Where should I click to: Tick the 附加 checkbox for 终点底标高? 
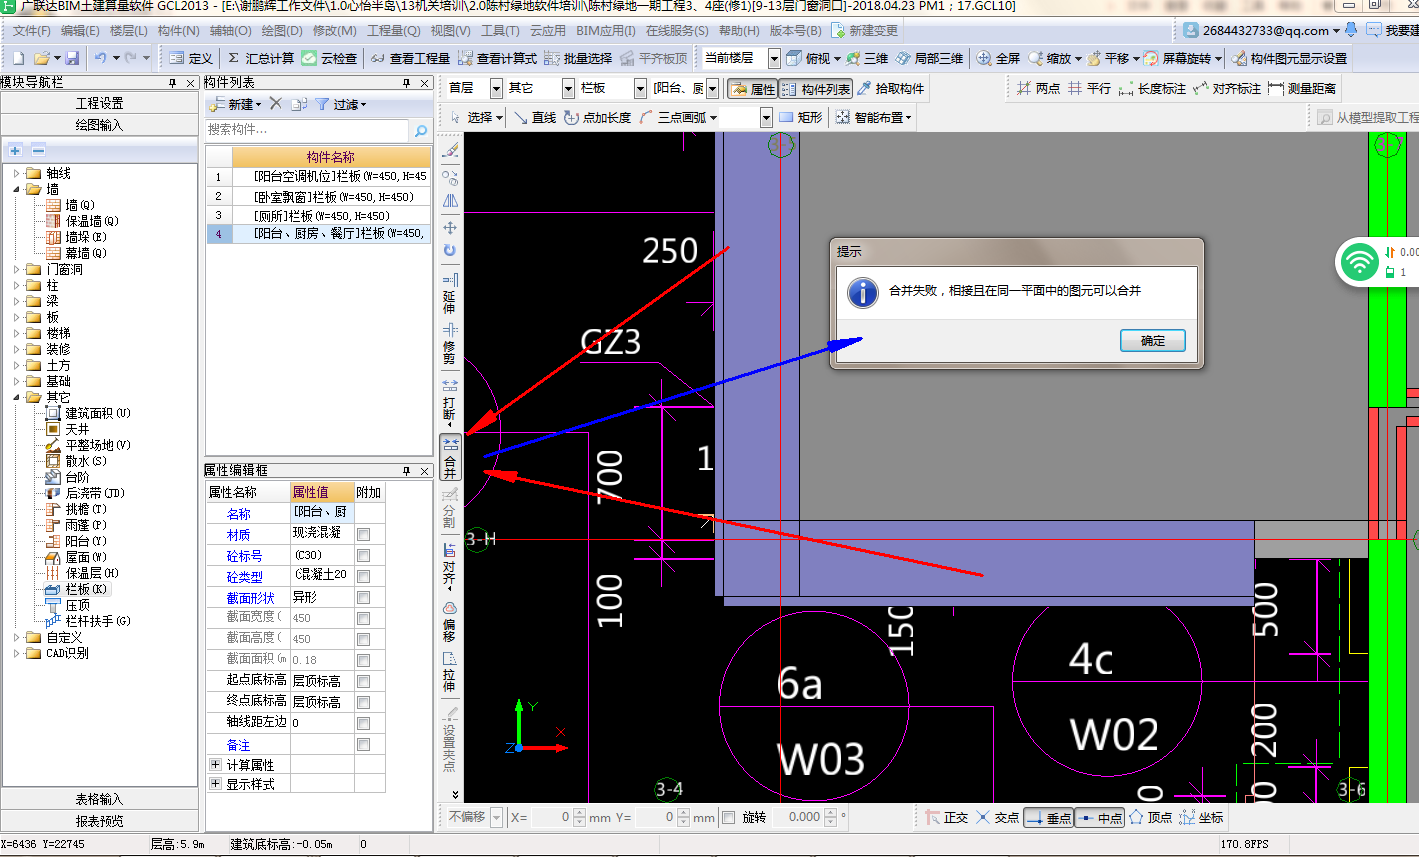point(363,702)
